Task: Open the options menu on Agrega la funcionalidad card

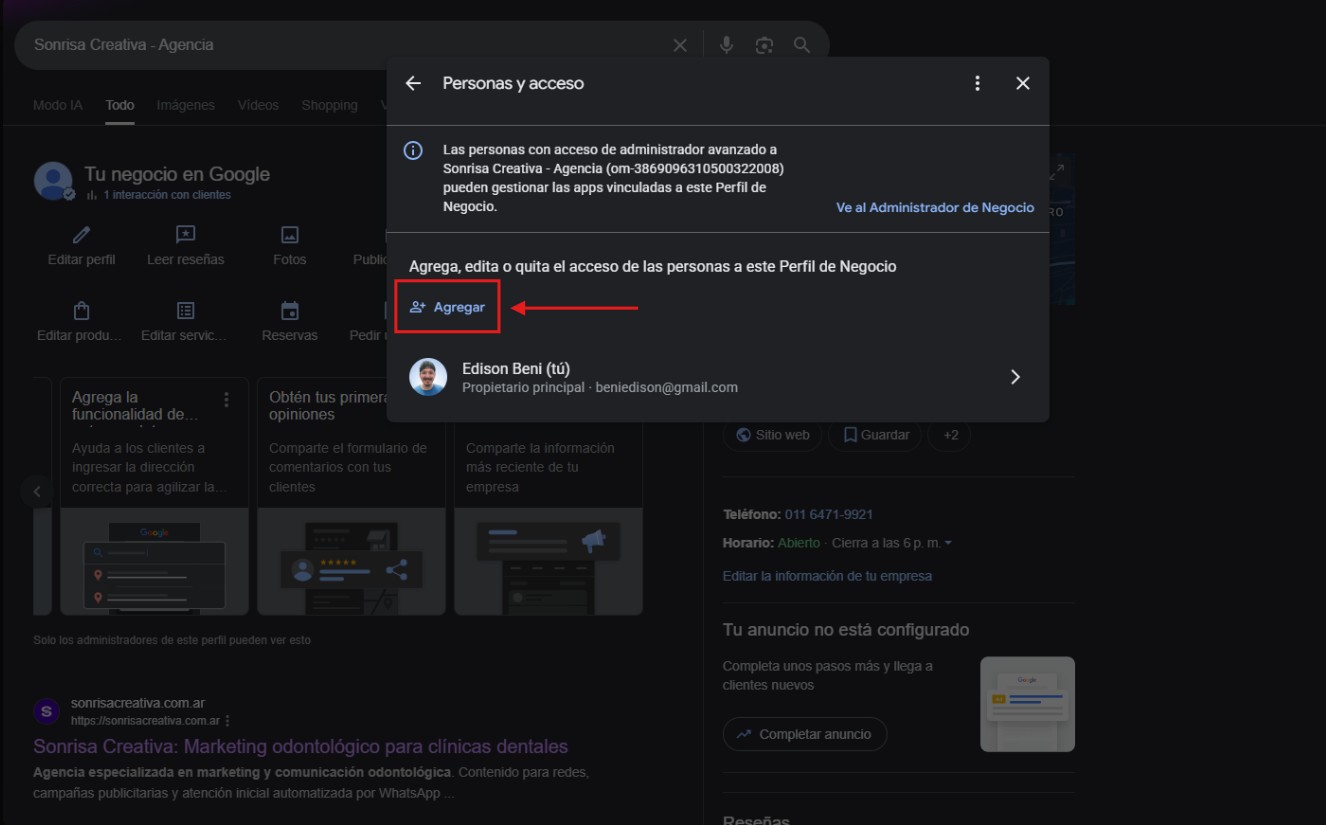Action: (227, 400)
